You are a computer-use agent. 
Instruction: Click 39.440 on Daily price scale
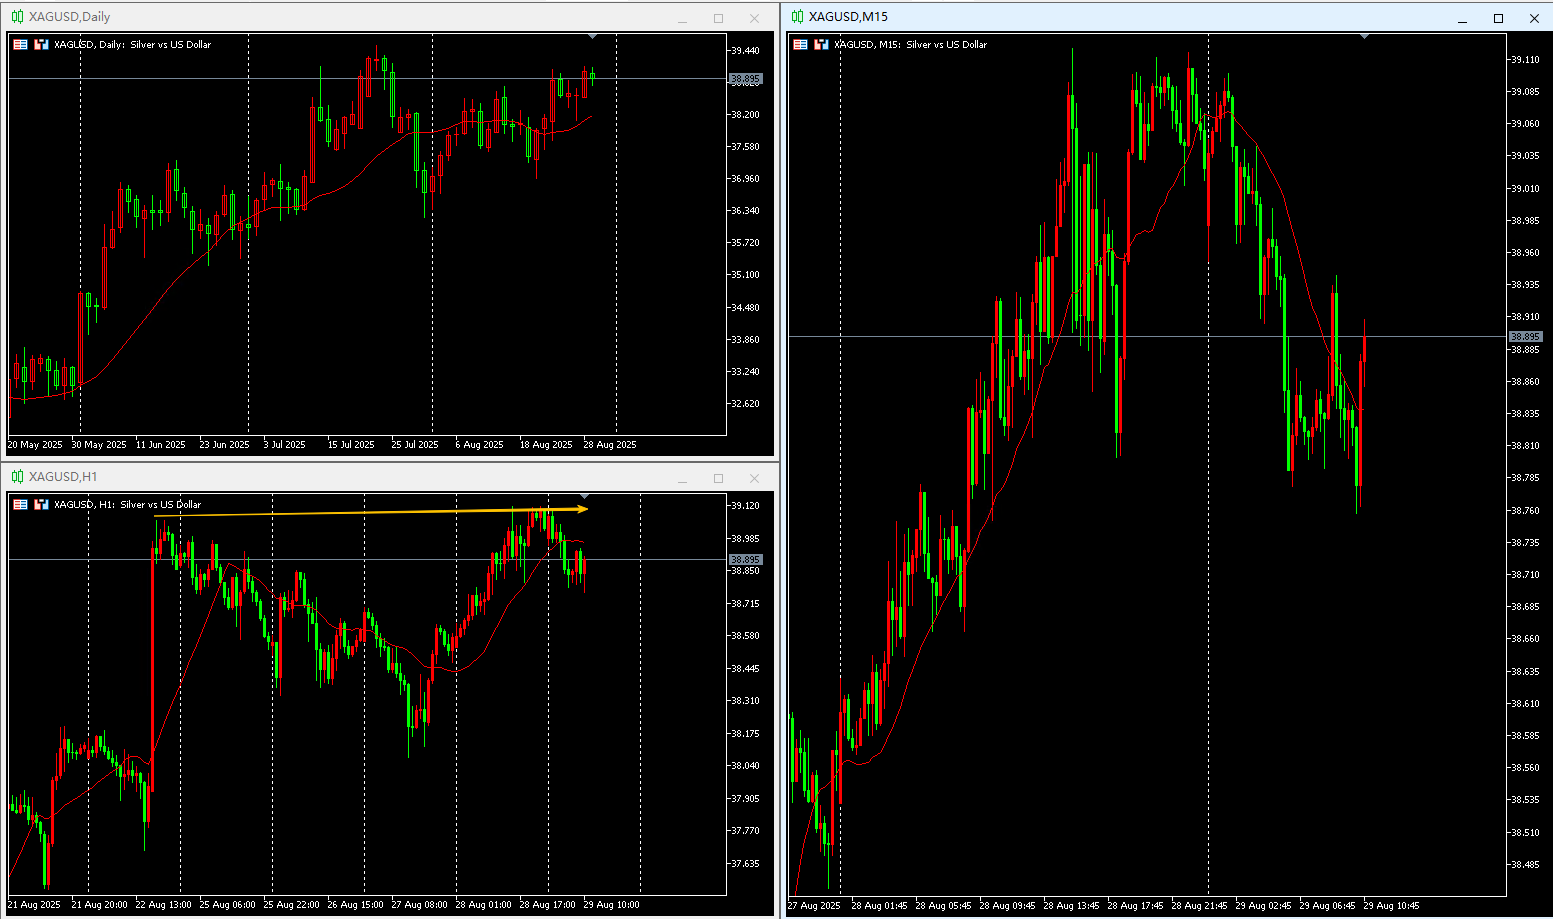pos(745,50)
